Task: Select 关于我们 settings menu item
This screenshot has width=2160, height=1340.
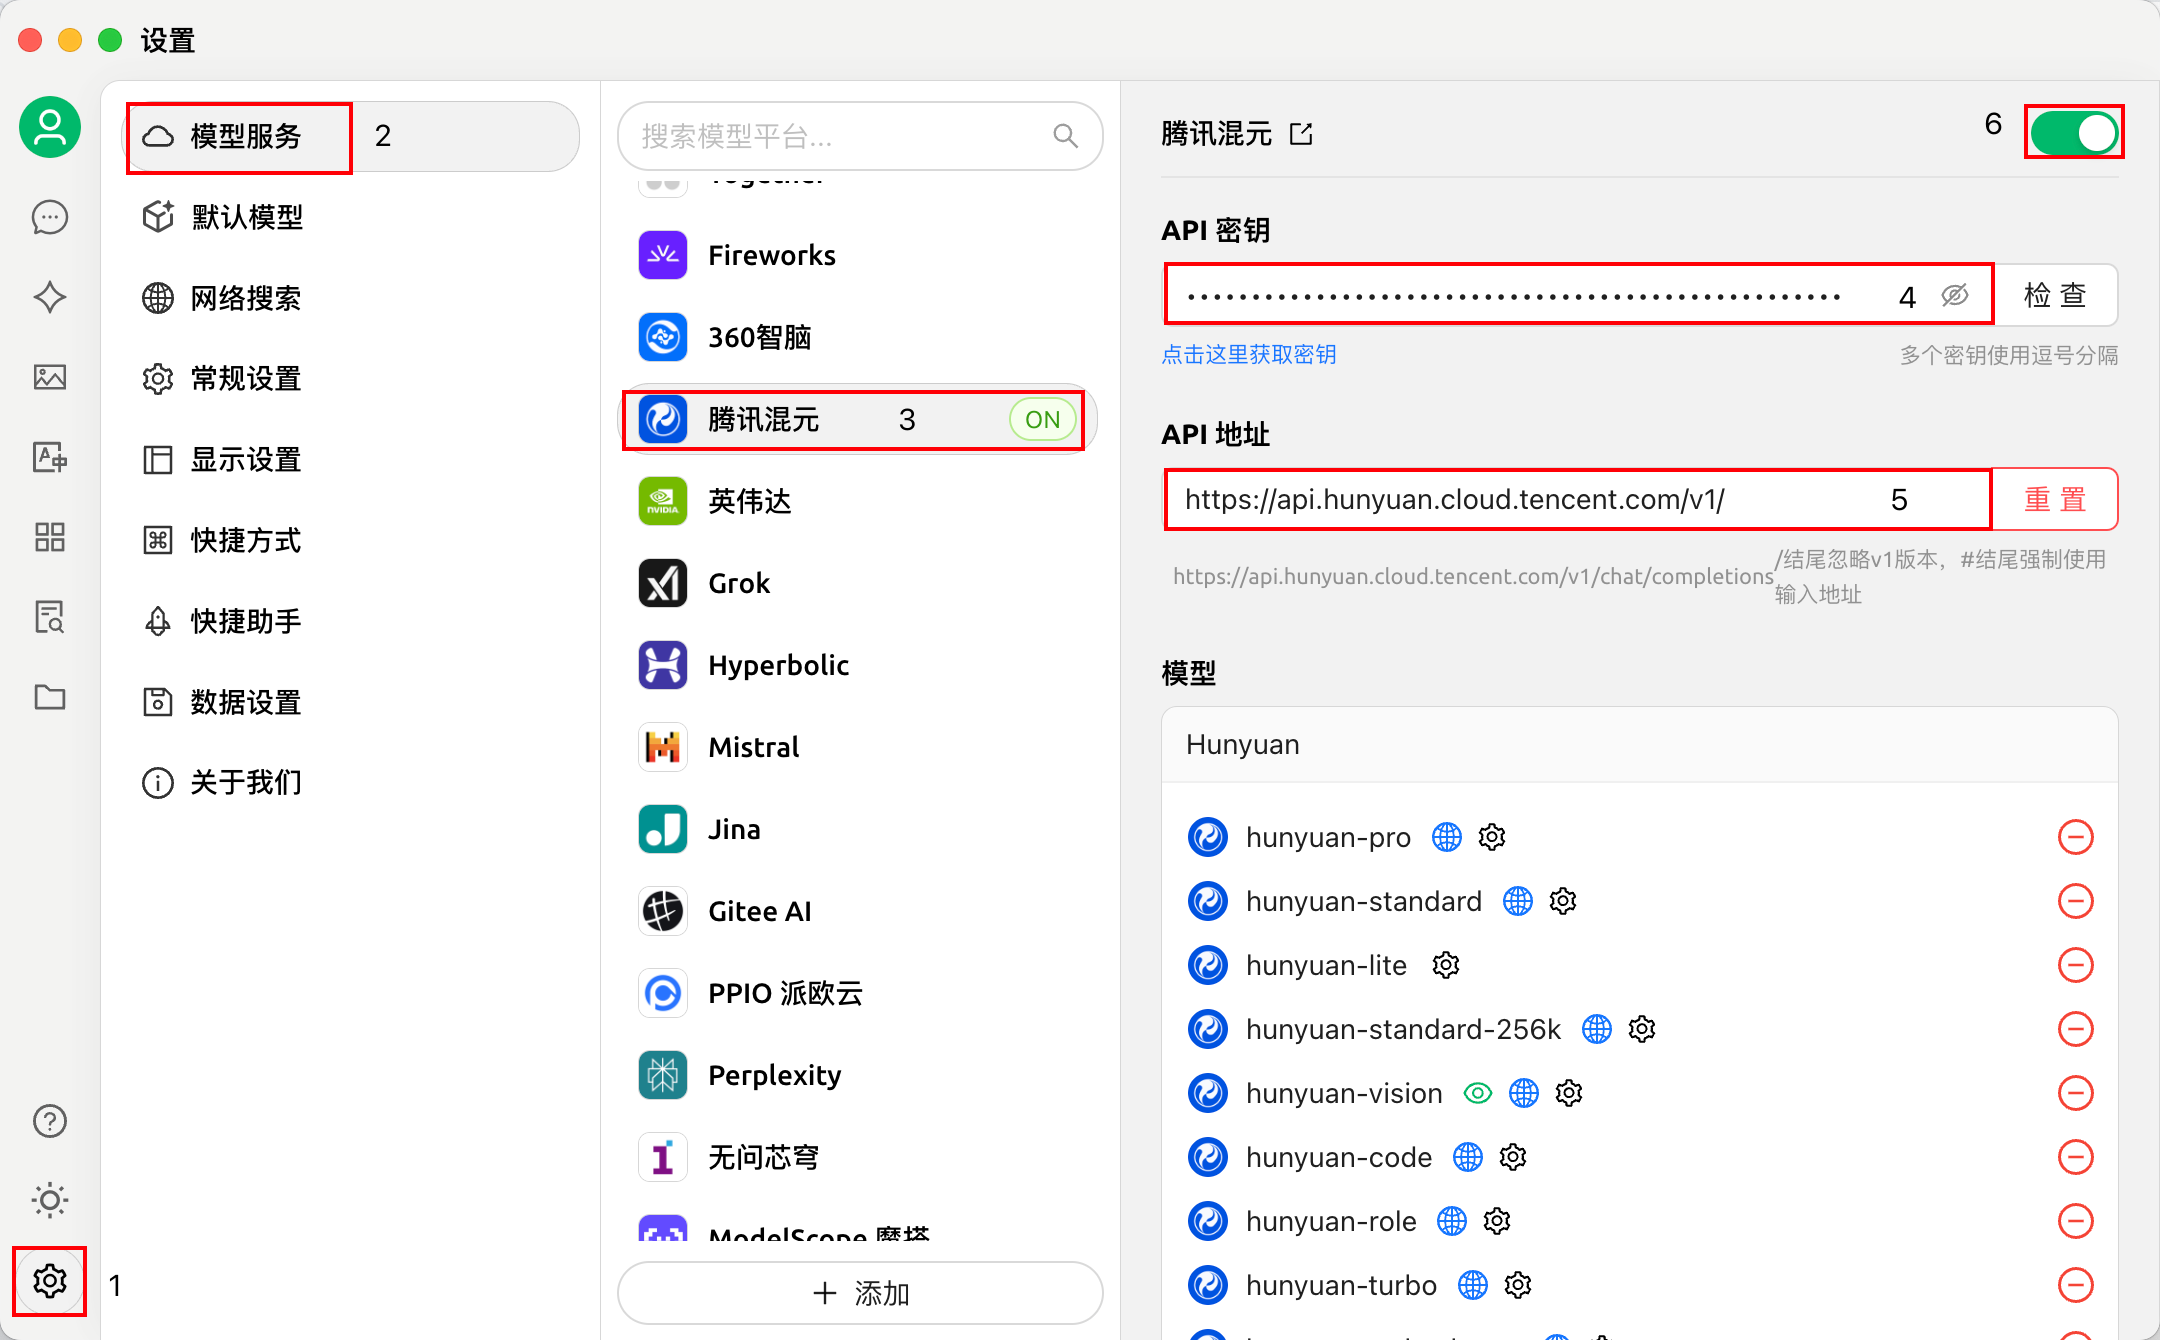Action: 350,782
